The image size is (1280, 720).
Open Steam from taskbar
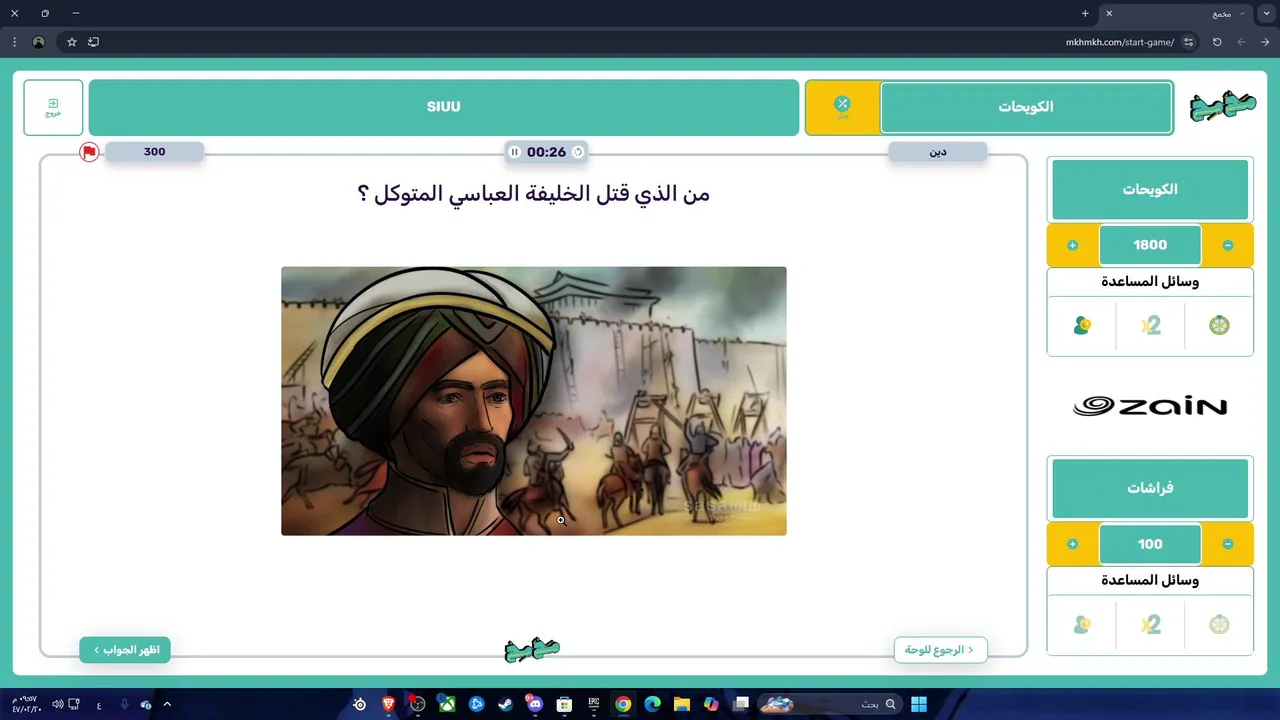tap(505, 704)
